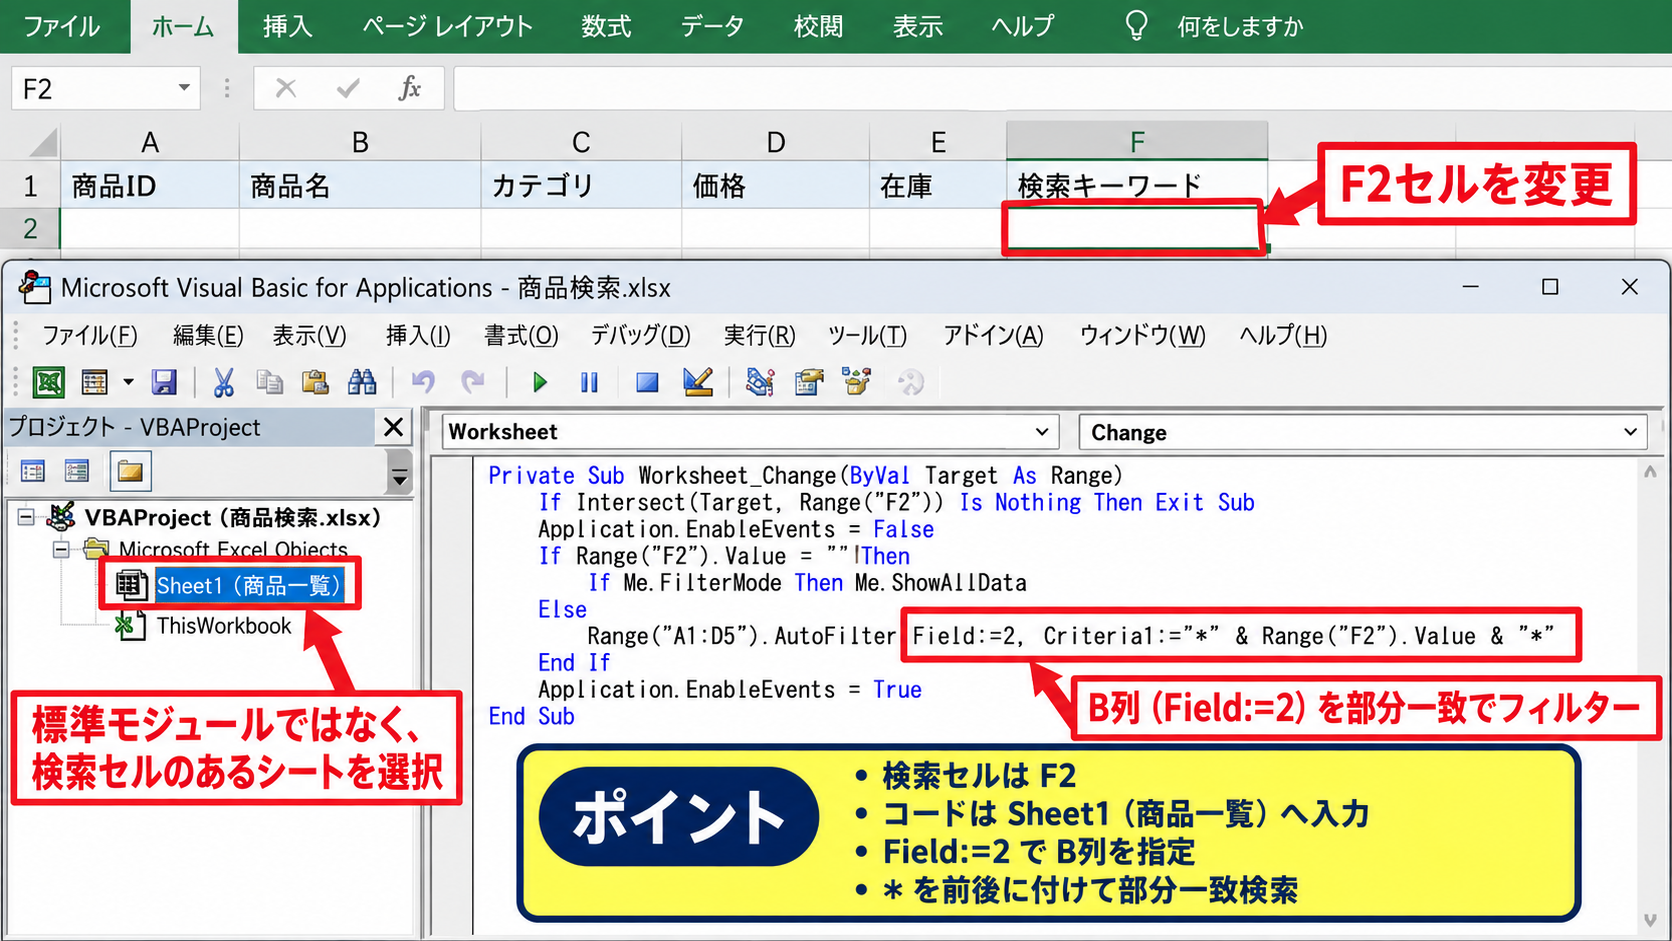Open the Name Box dropdown arrow
Screen dimensions: 1672x941
pyautogui.click(x=184, y=88)
